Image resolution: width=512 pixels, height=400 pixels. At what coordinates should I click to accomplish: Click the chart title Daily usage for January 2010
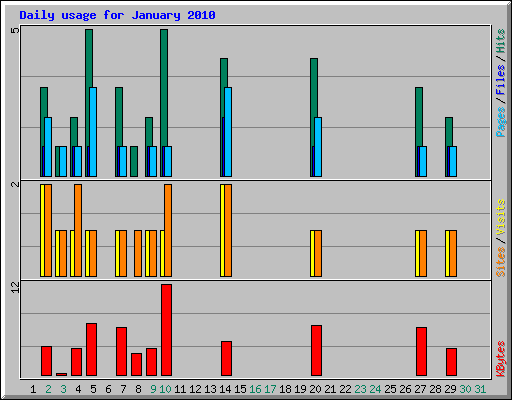pos(117,15)
